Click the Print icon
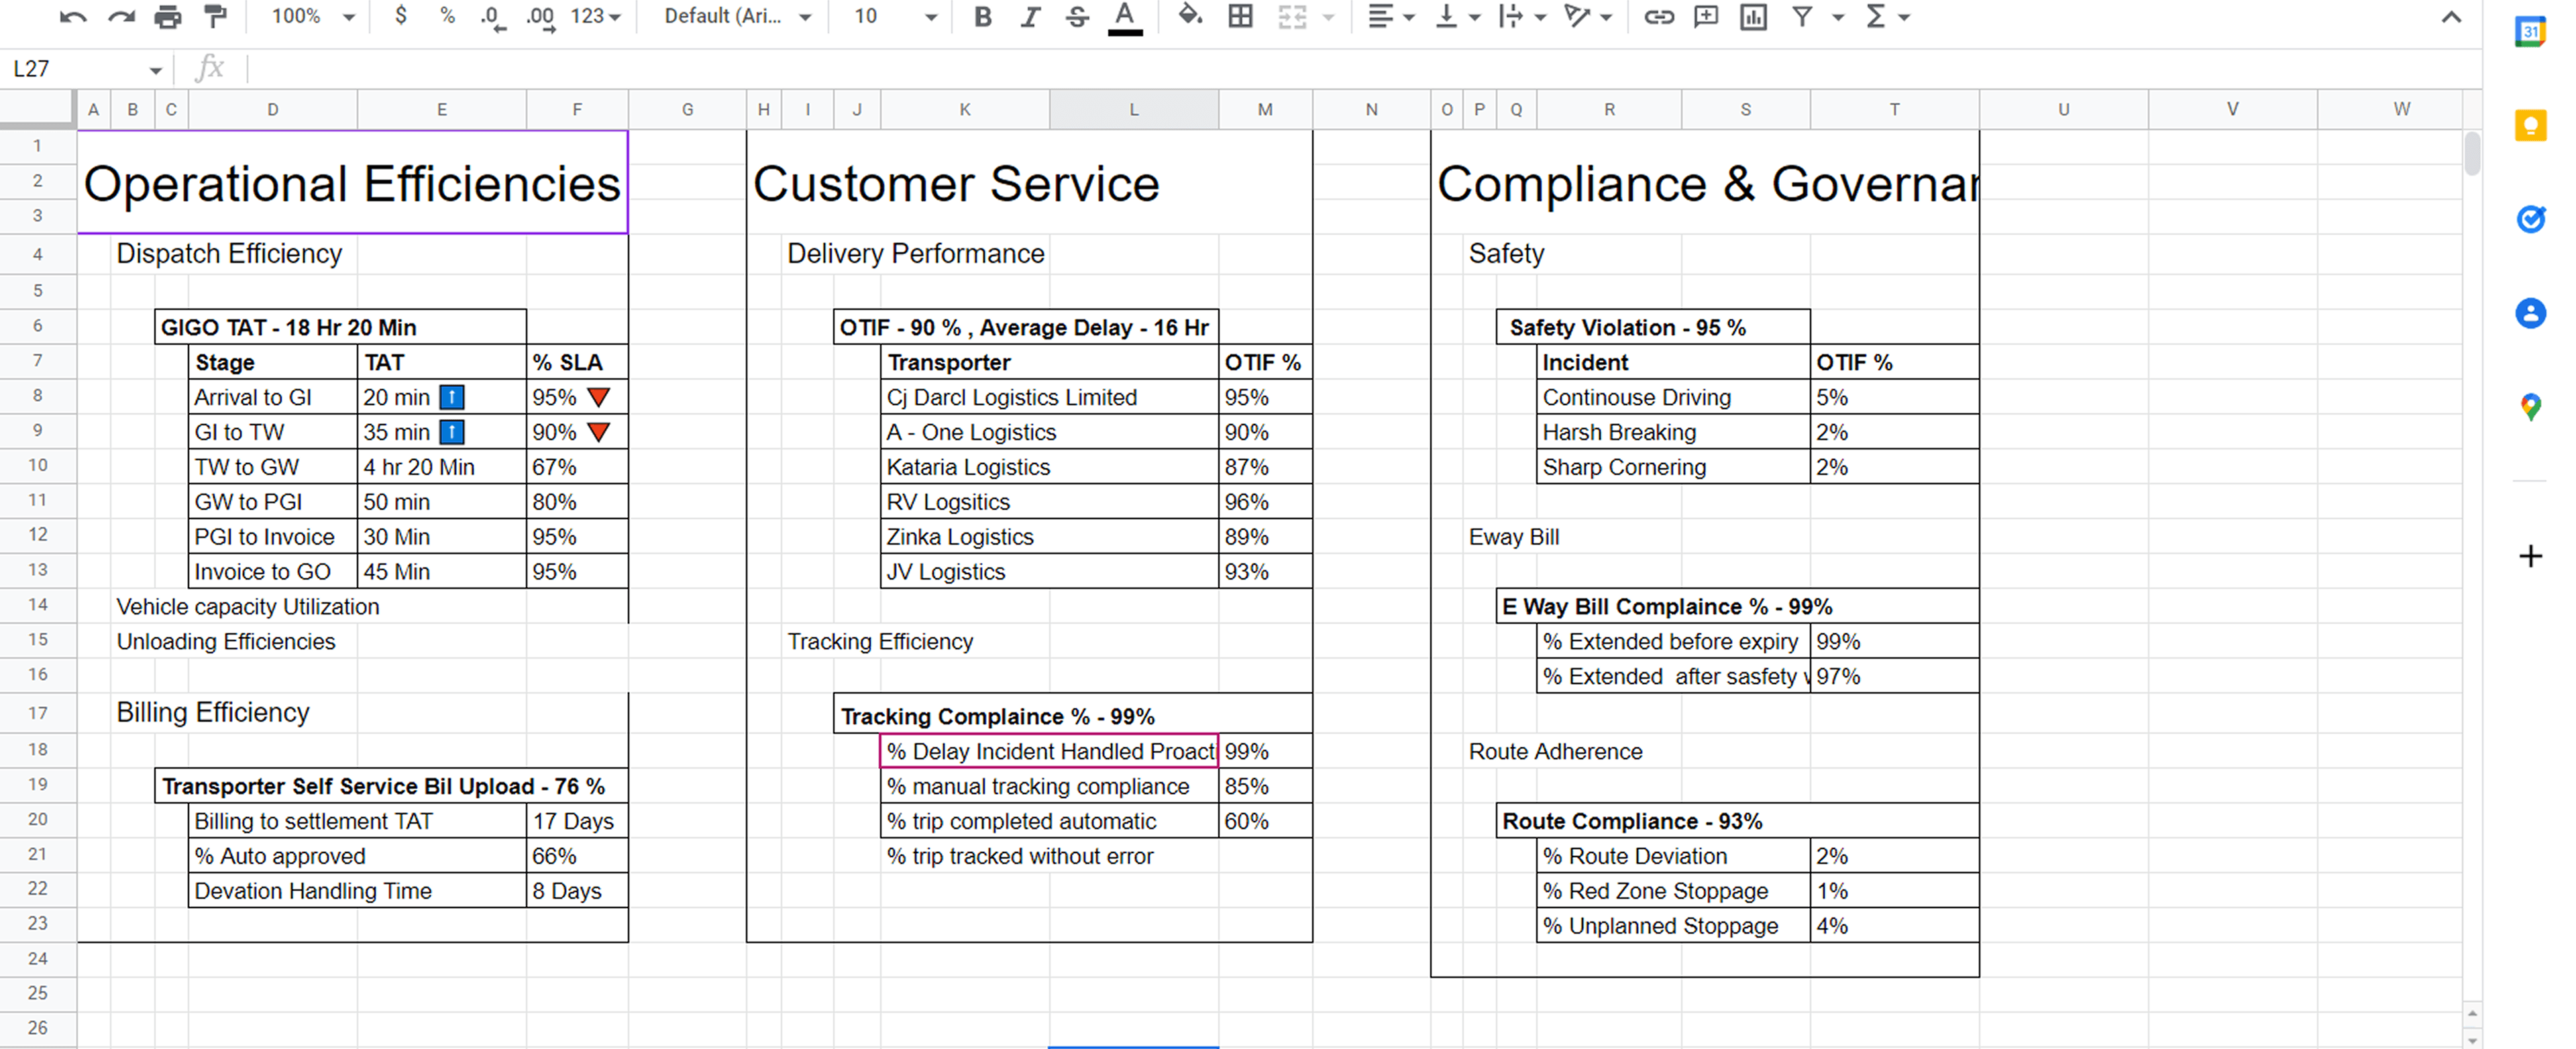 click(168, 16)
